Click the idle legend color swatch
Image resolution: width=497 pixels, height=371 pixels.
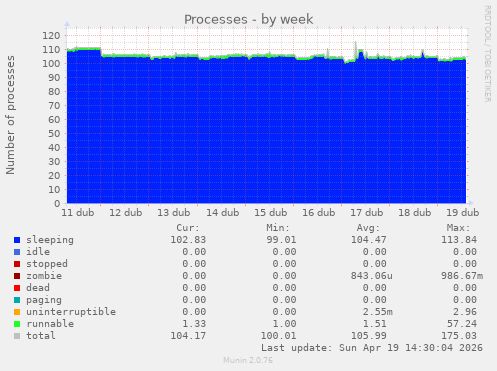pos(17,252)
